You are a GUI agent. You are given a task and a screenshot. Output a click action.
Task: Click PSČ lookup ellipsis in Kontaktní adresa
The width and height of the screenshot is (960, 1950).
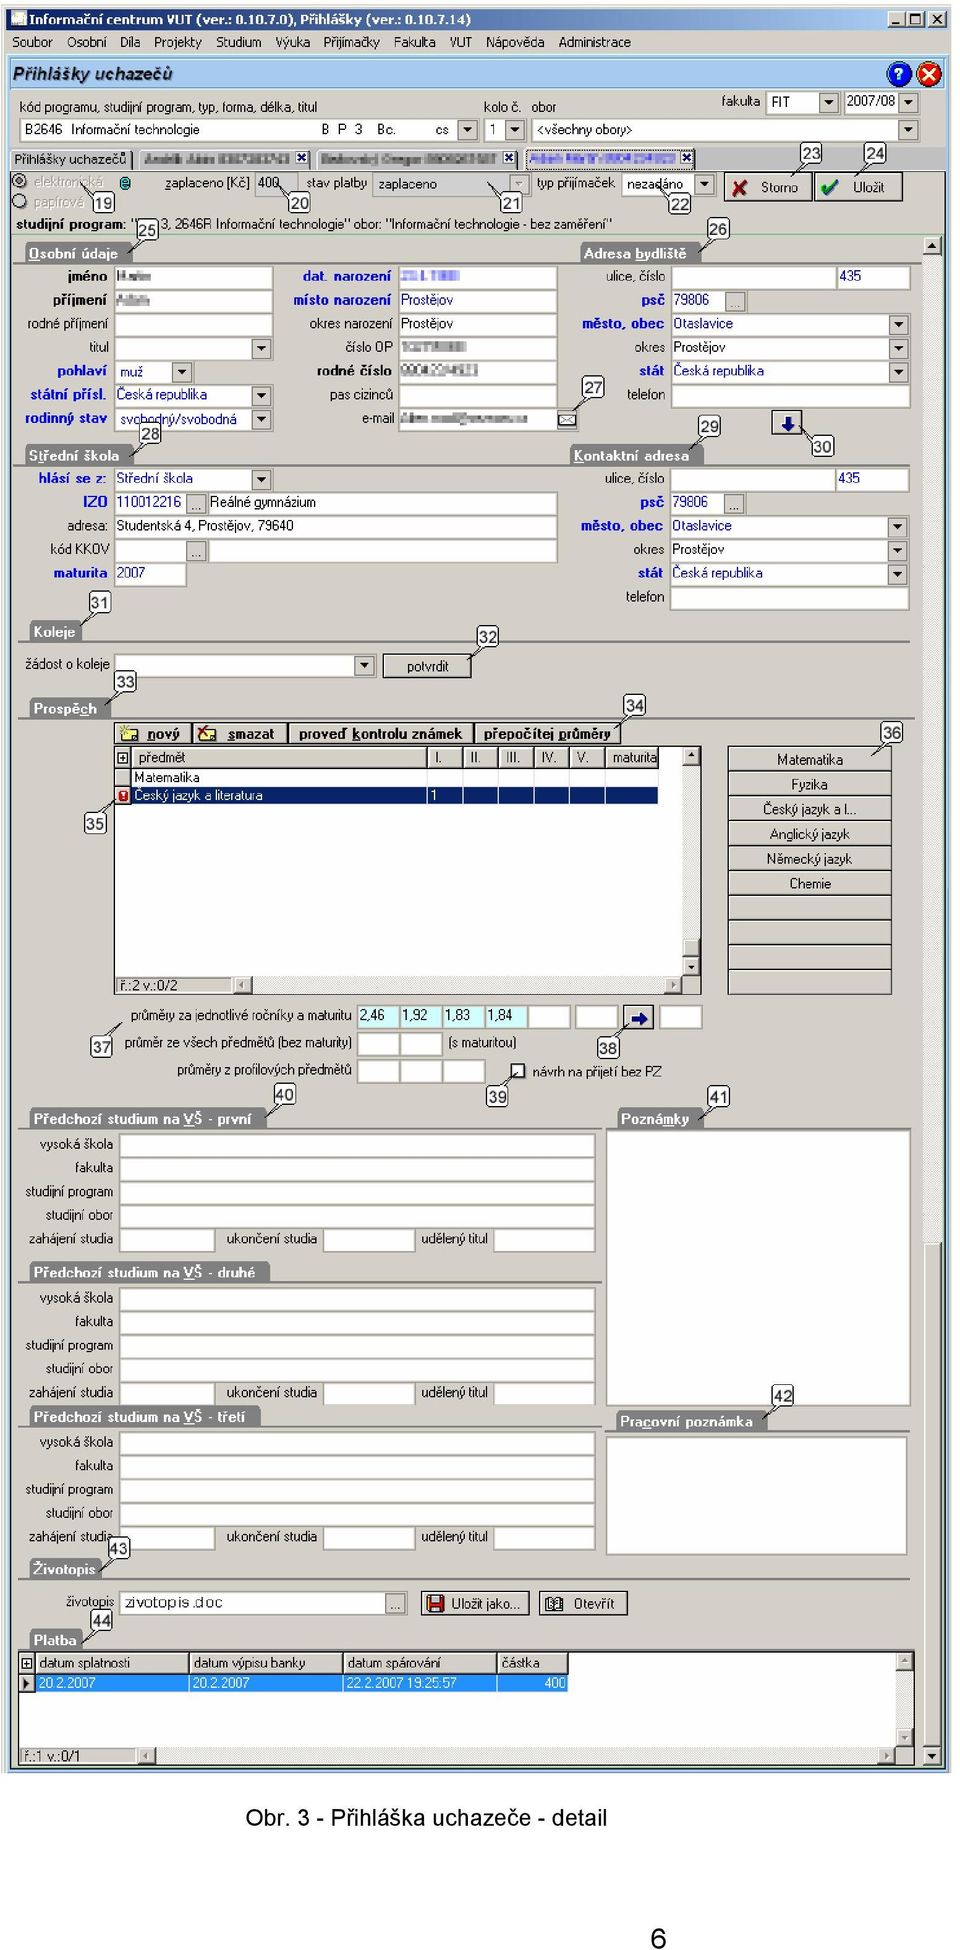[734, 503]
